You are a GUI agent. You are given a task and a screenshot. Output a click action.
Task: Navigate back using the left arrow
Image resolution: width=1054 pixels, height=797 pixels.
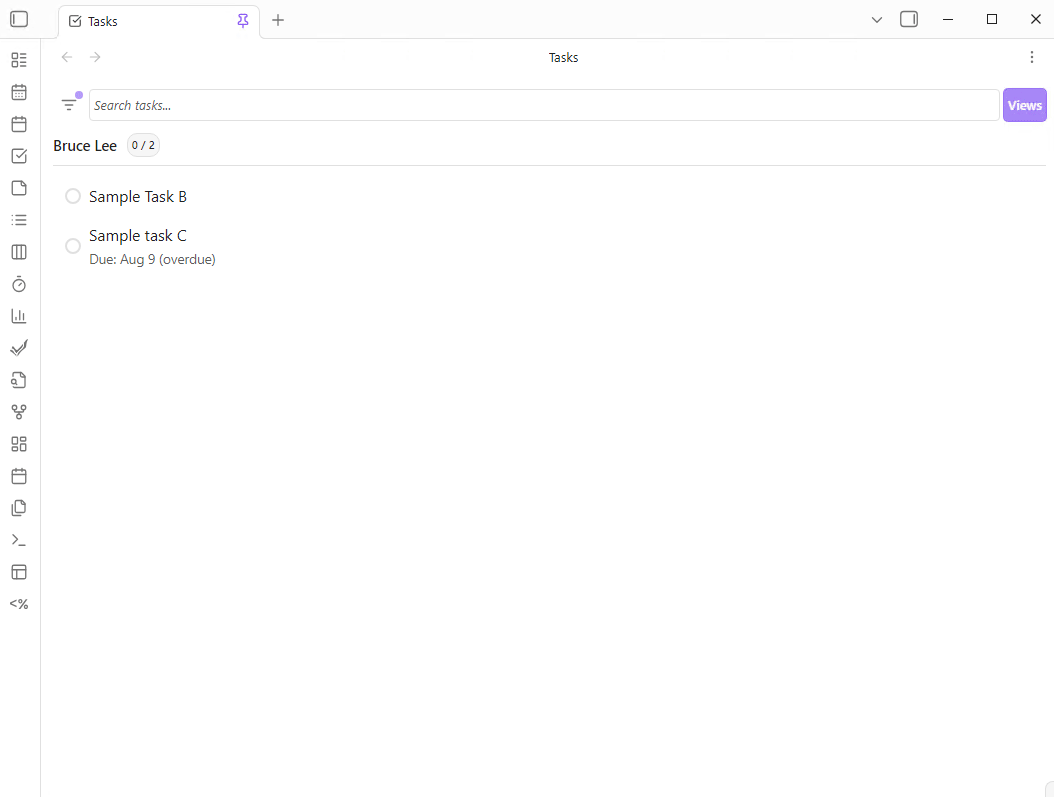tap(66, 57)
